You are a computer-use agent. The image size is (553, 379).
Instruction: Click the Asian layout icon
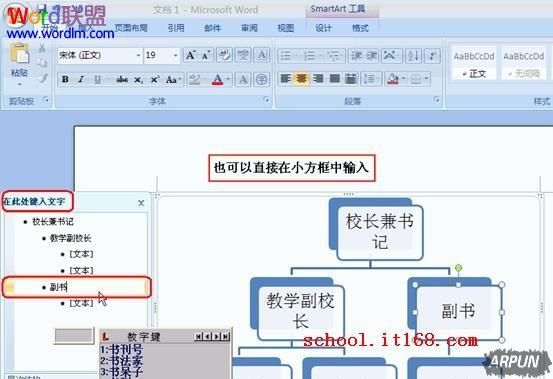coord(390,56)
